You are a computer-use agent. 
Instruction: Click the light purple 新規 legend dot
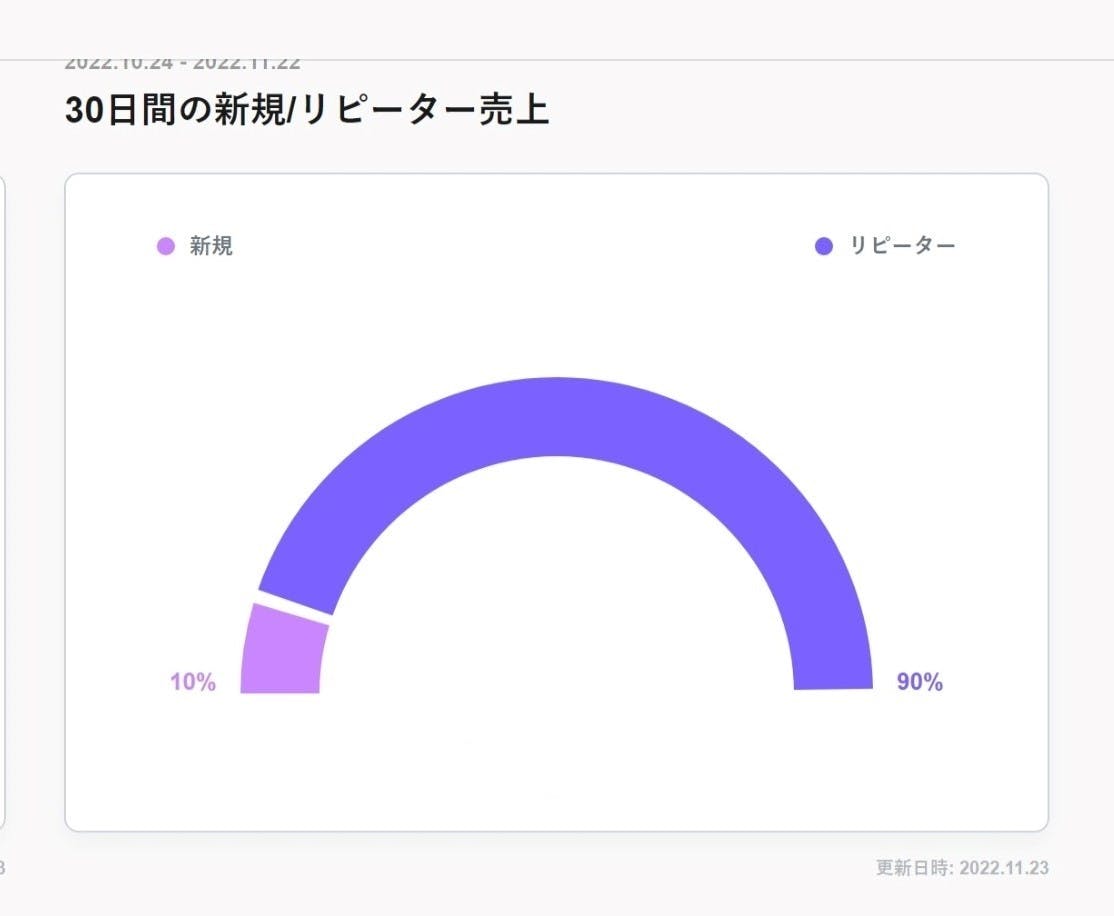tap(166, 246)
